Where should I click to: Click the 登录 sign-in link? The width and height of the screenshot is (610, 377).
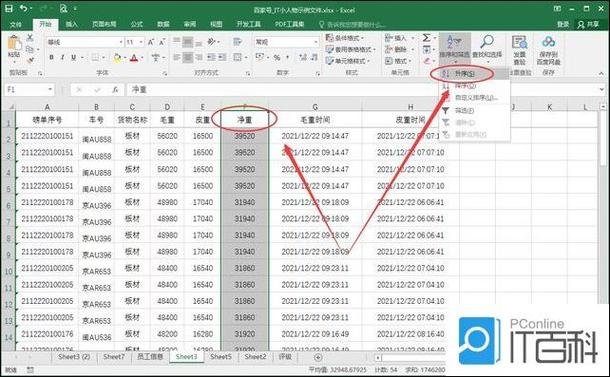pos(563,25)
